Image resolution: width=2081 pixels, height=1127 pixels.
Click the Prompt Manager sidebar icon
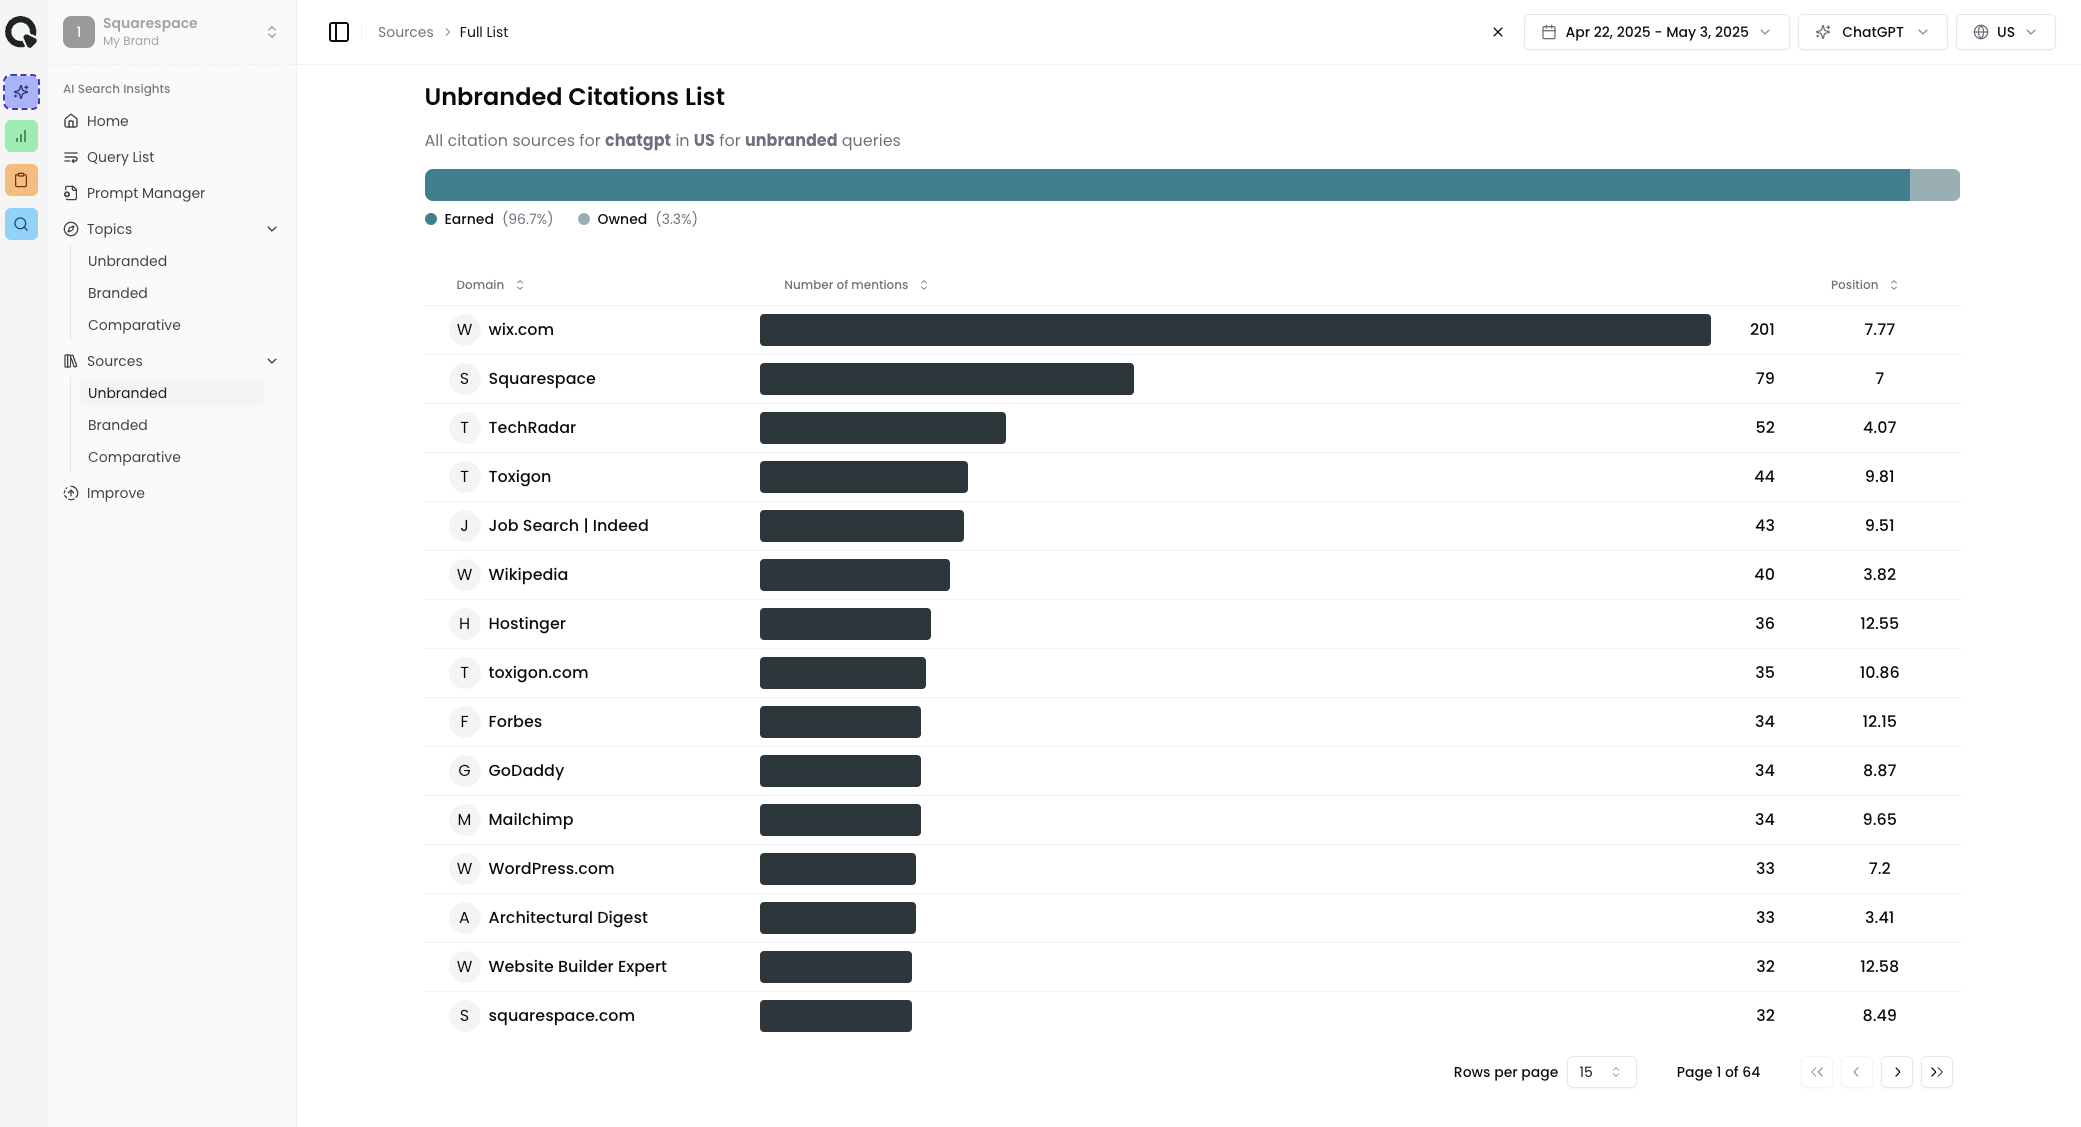[71, 192]
